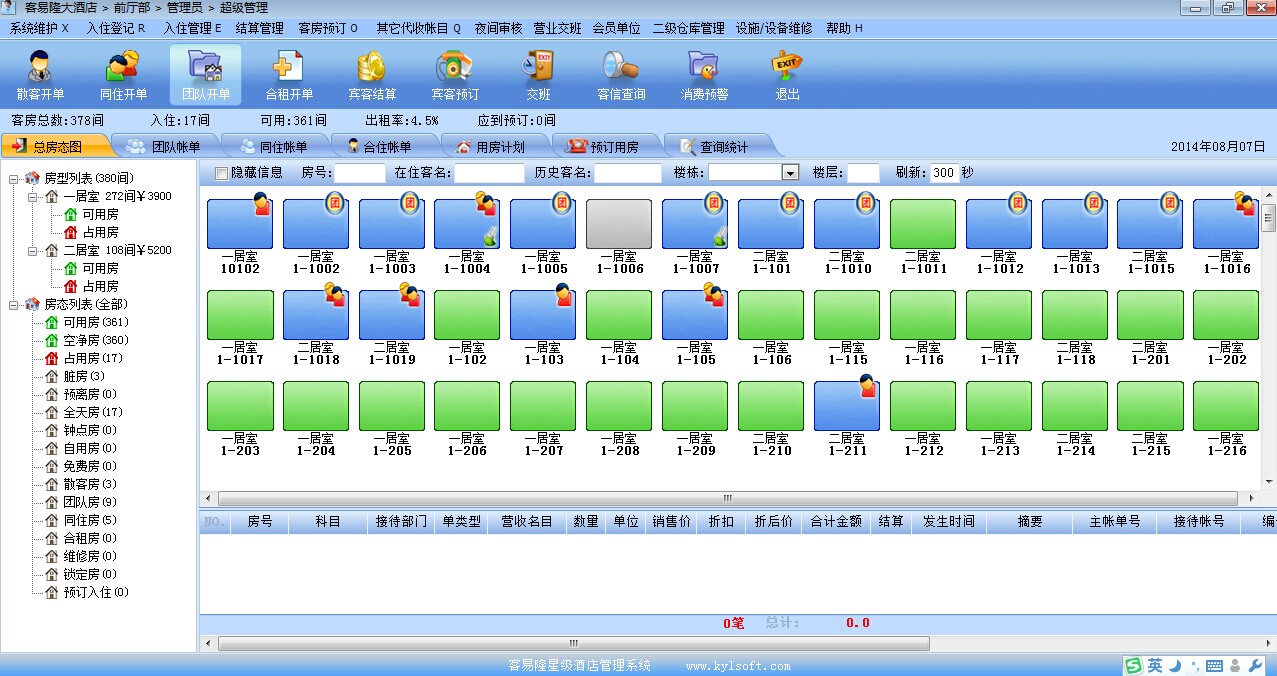Click wrench settings tray icon

tap(1256, 666)
